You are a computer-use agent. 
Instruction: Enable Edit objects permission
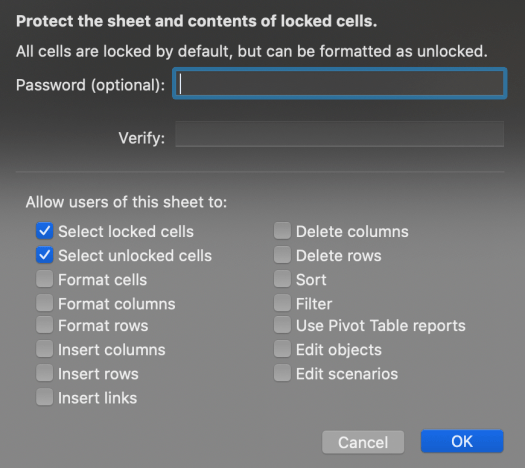pos(282,349)
